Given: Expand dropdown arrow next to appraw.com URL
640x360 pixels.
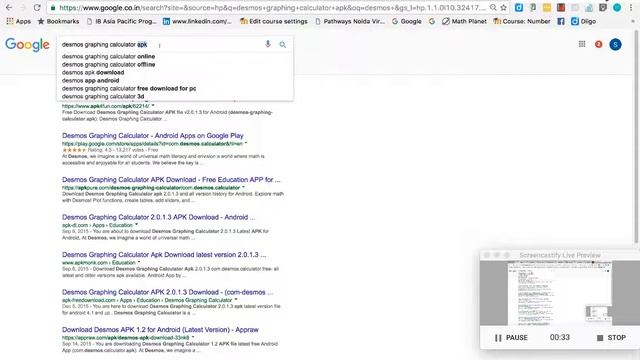Looking at the screenshot, I should pos(193,338).
